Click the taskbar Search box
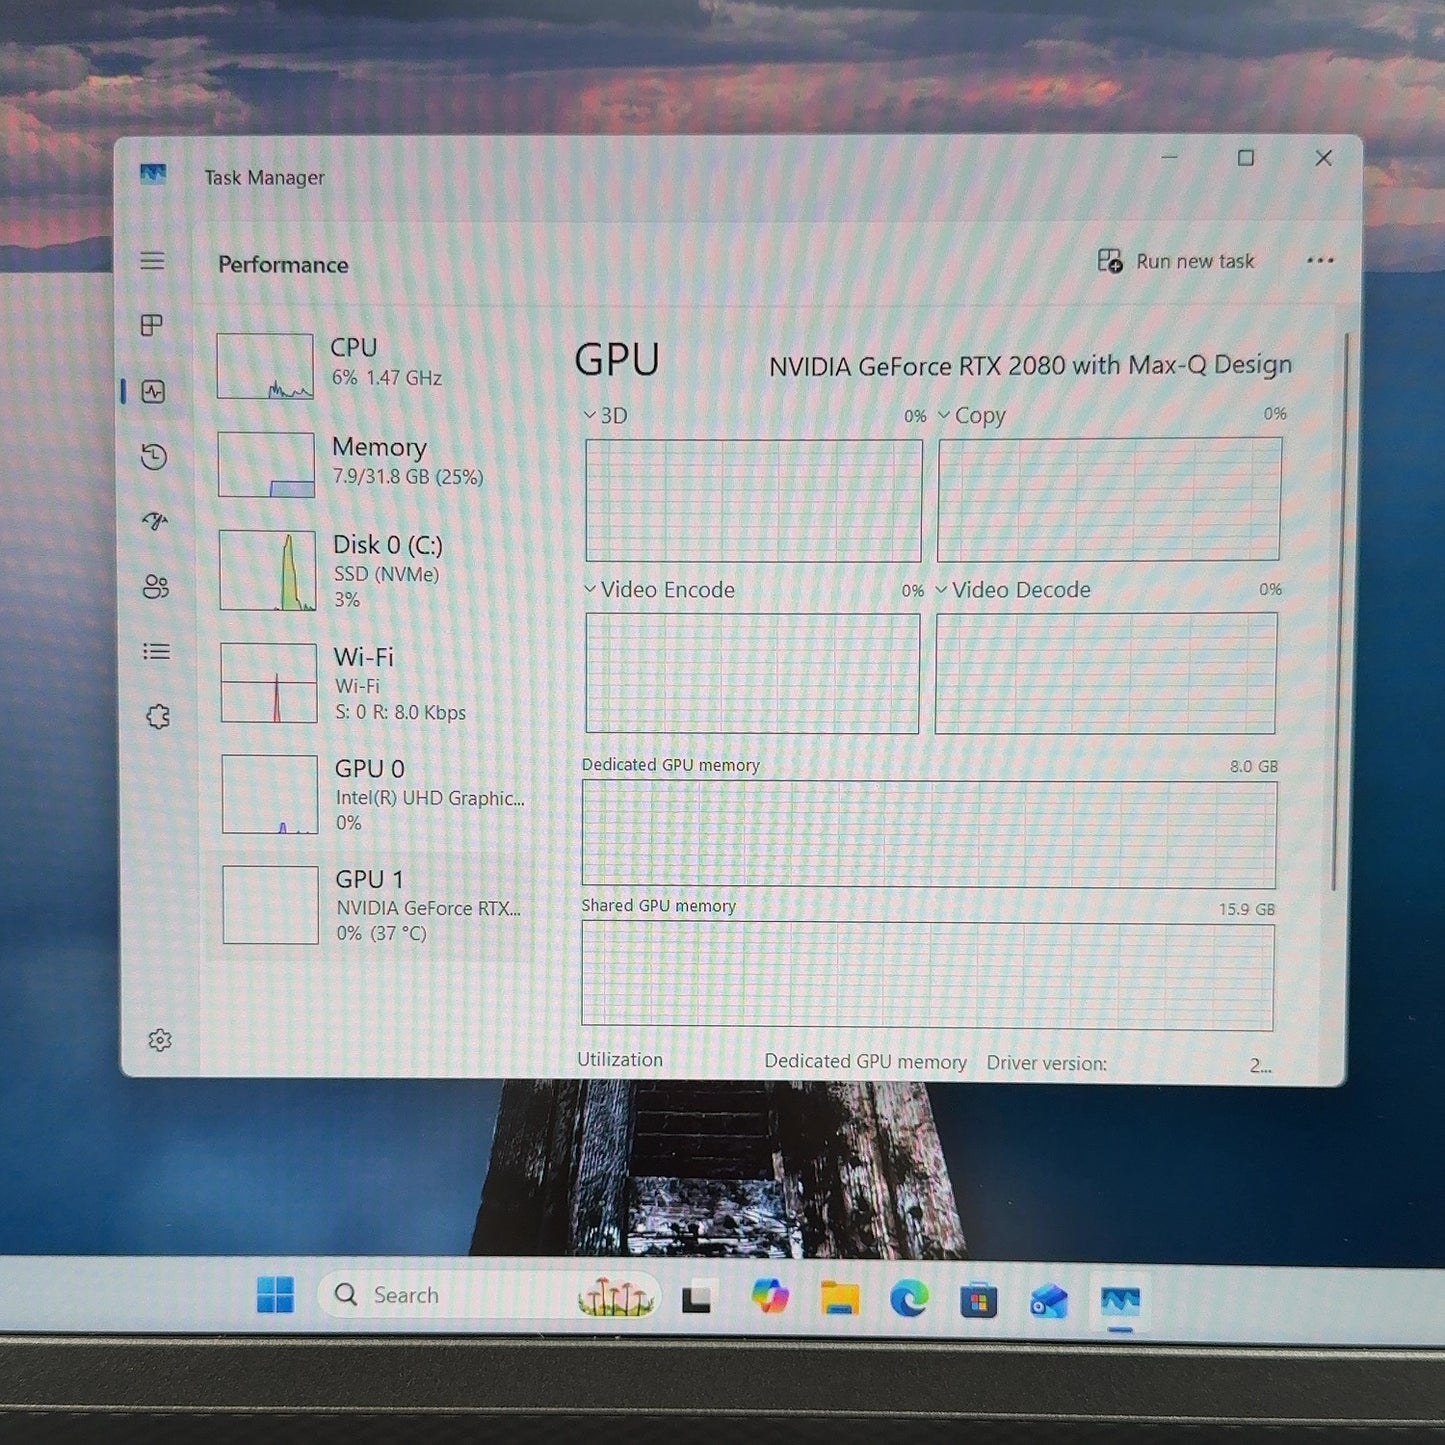The image size is (1445, 1445). (x=490, y=1295)
